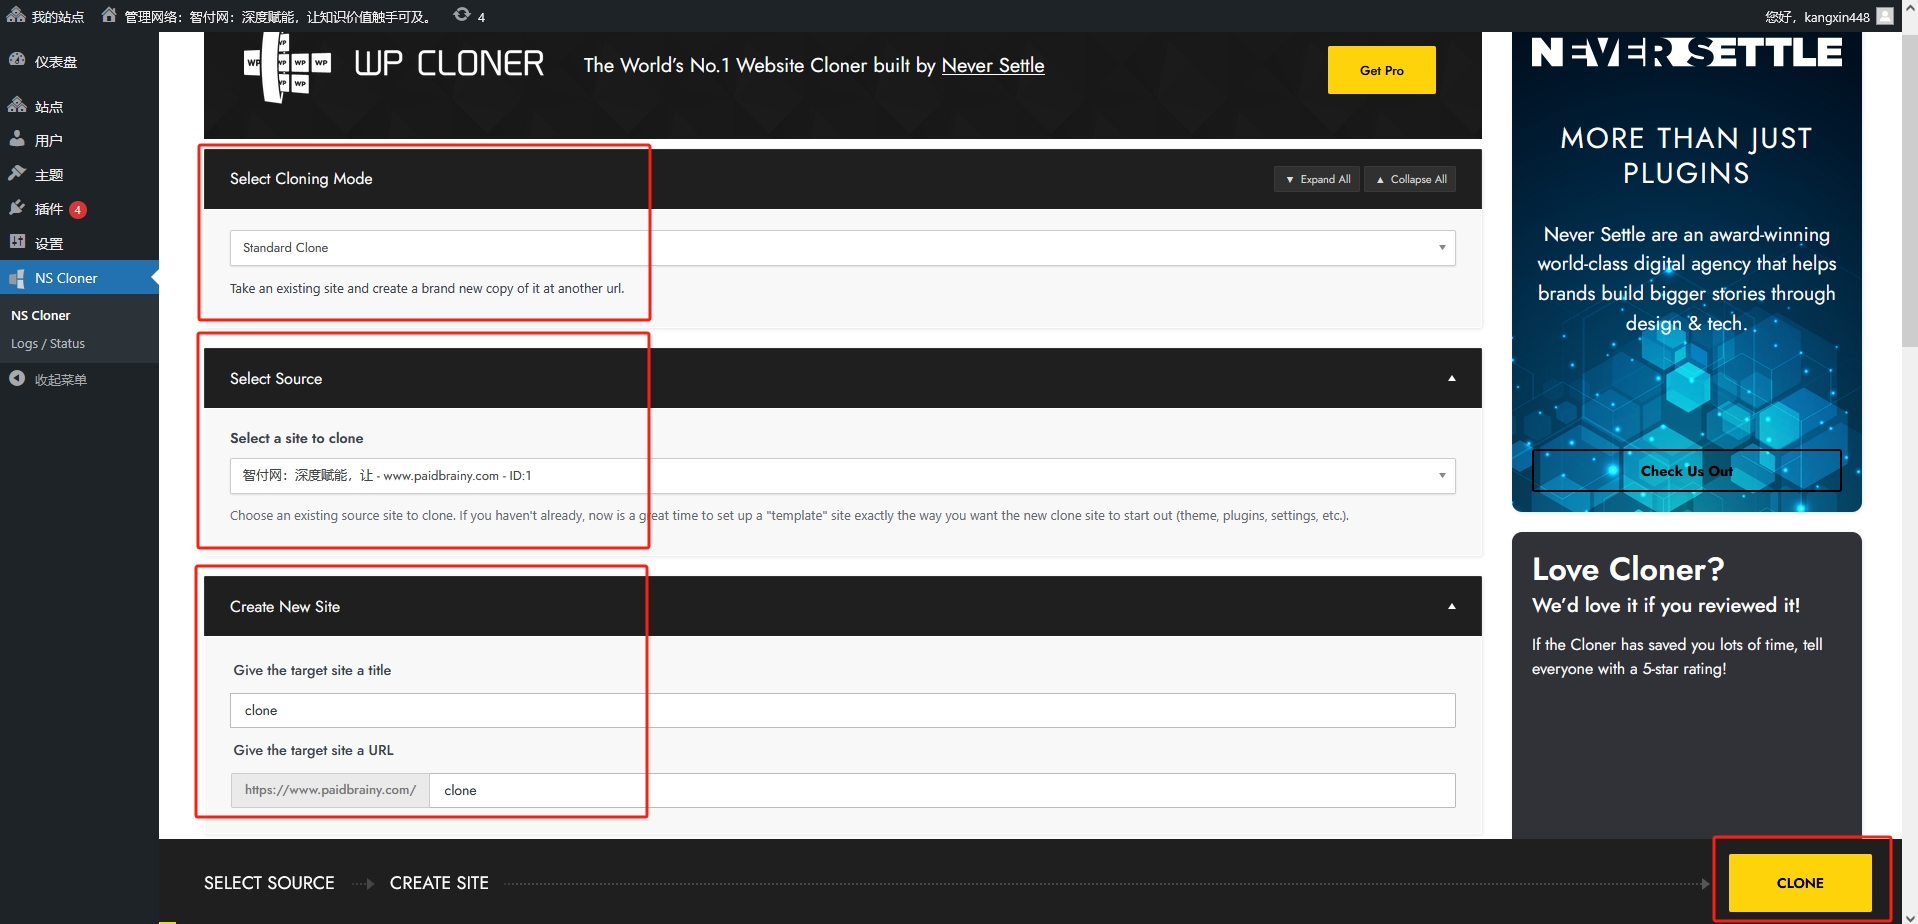
Task: Click Collapse All button
Action: pos(1410,179)
